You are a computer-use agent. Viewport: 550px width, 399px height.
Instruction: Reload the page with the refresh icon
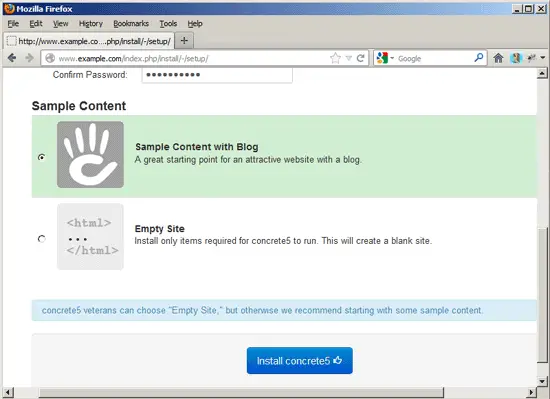pyautogui.click(x=360, y=58)
